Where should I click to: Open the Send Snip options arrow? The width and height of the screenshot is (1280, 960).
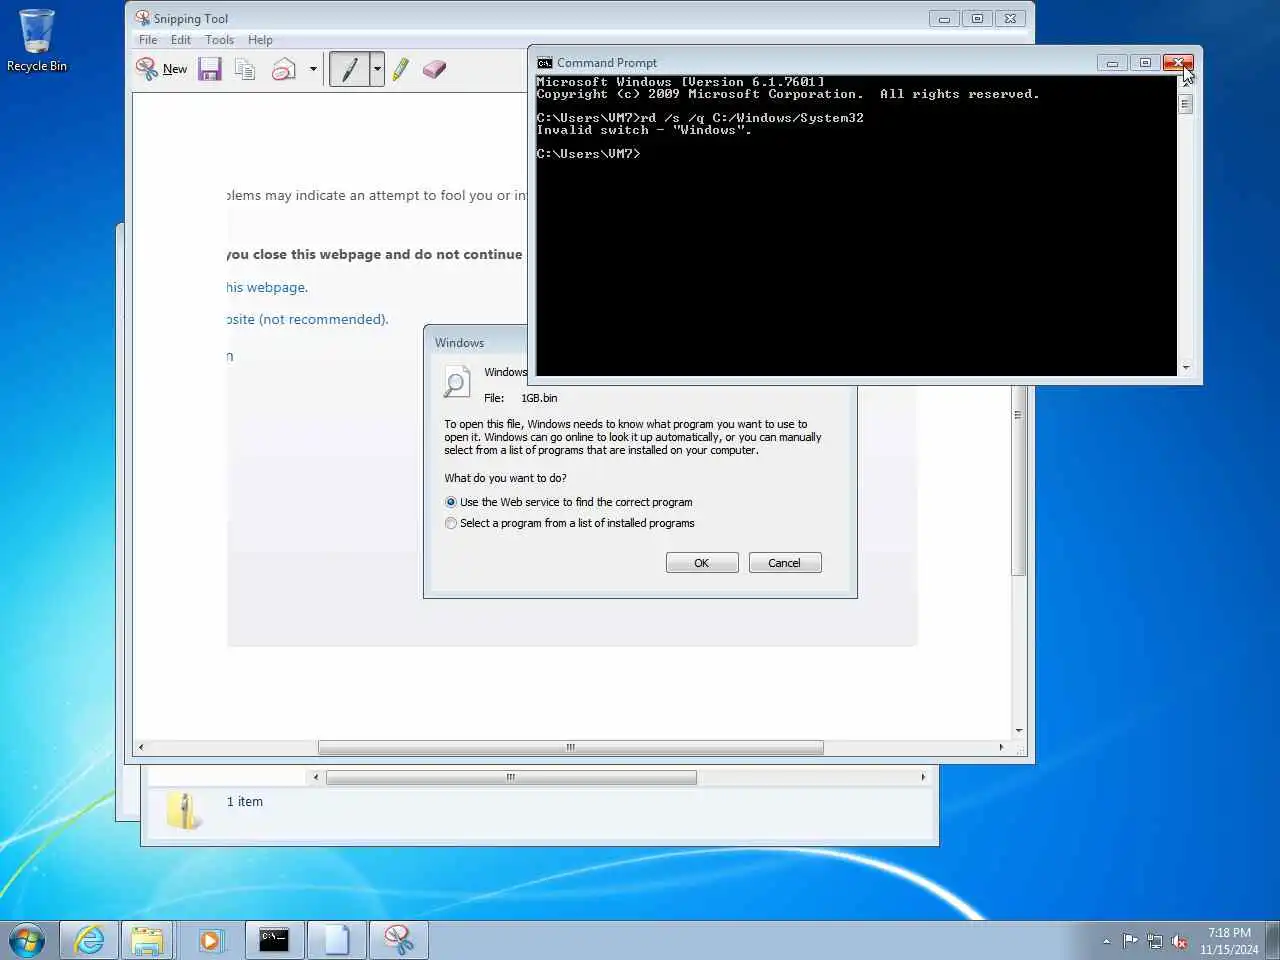[313, 69]
